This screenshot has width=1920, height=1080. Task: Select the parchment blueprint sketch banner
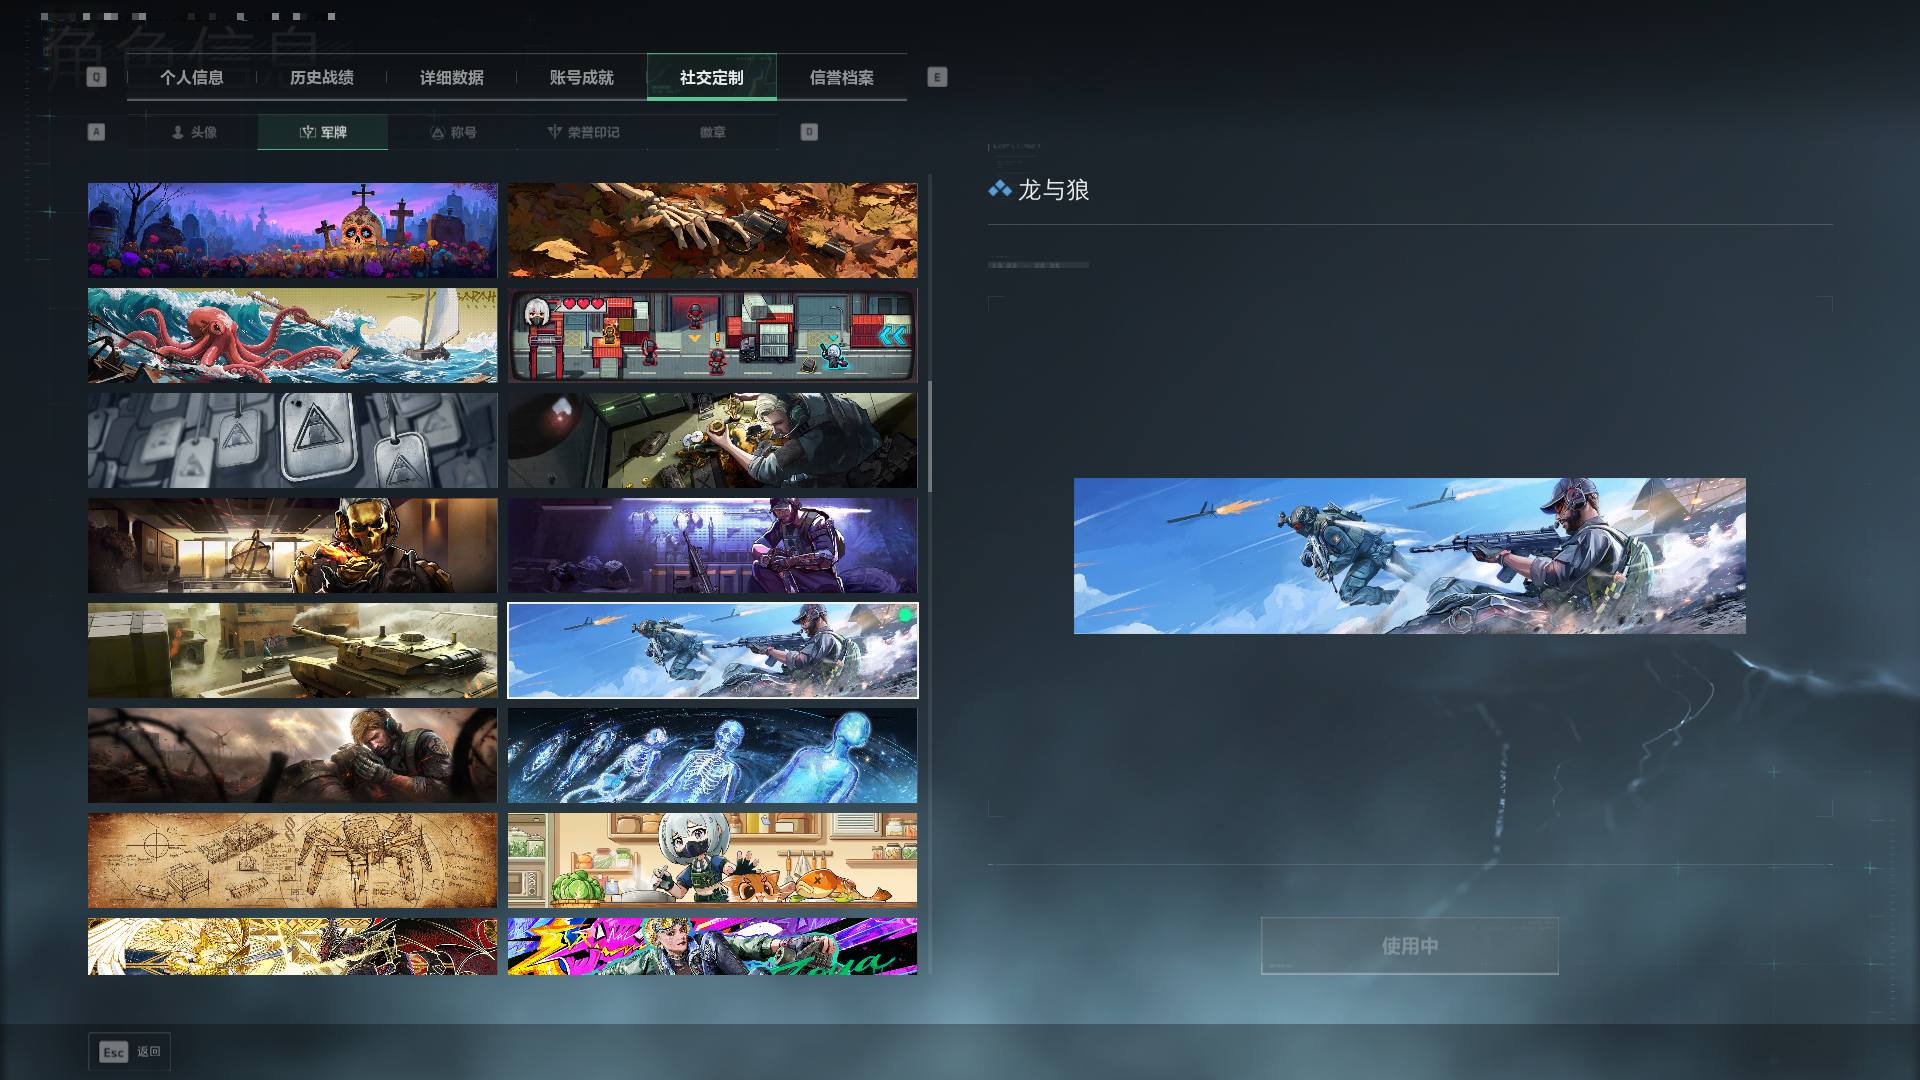click(292, 860)
